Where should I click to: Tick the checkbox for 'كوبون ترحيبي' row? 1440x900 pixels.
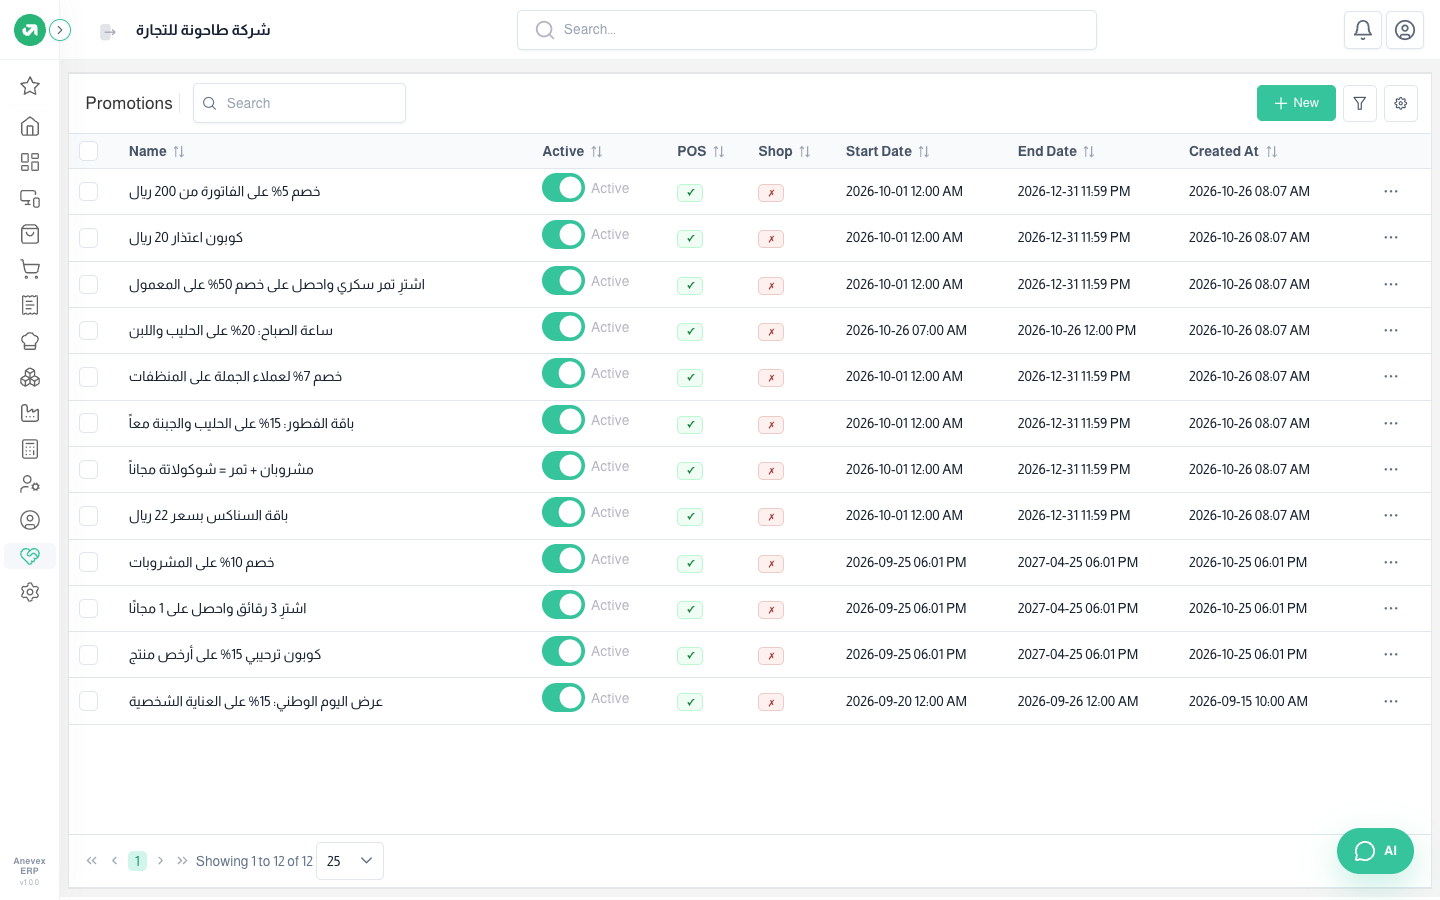point(89,655)
